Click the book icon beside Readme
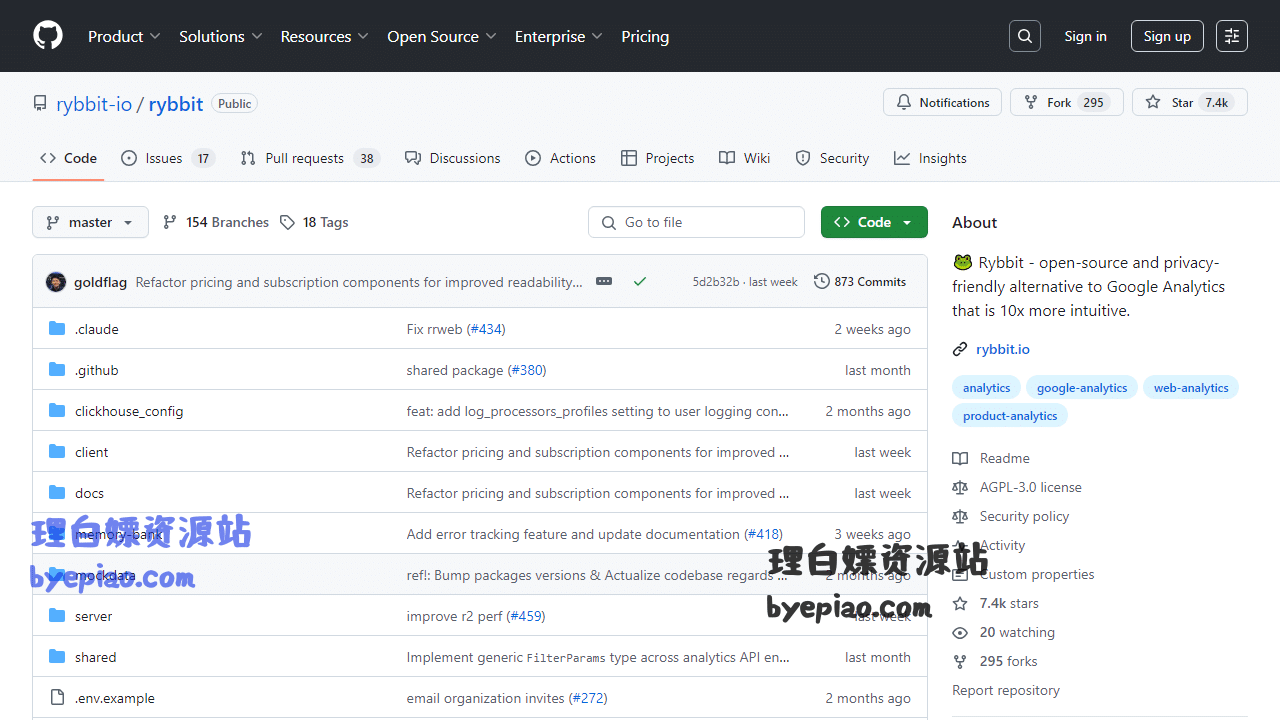The image size is (1280, 720). pyautogui.click(x=960, y=458)
